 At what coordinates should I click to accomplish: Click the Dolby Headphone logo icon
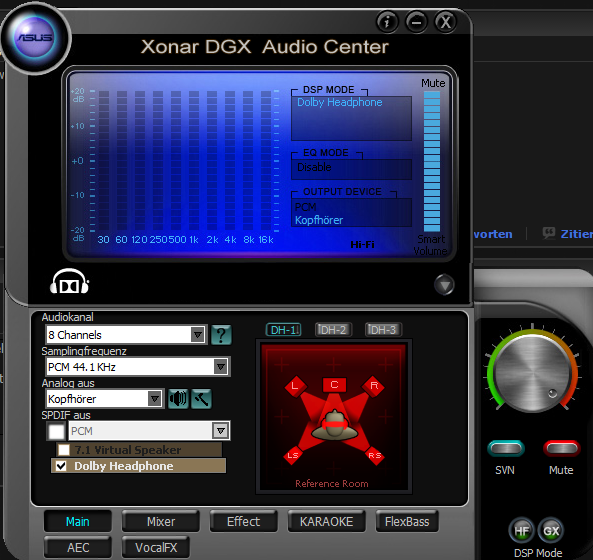[x=70, y=281]
